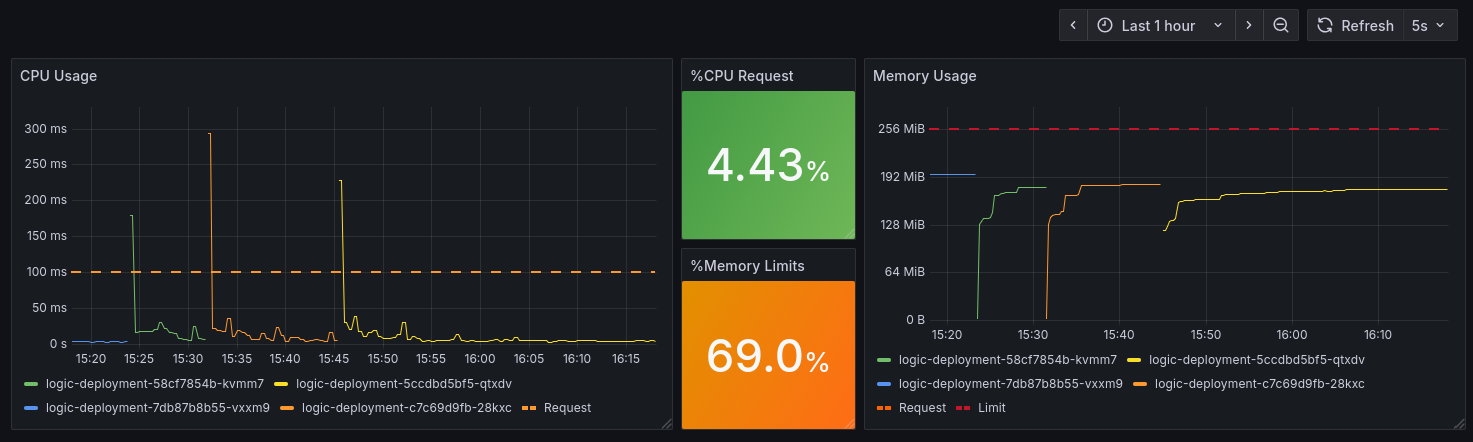
Task: Click Request color swatch in CPU legend
Action: click(x=527, y=407)
